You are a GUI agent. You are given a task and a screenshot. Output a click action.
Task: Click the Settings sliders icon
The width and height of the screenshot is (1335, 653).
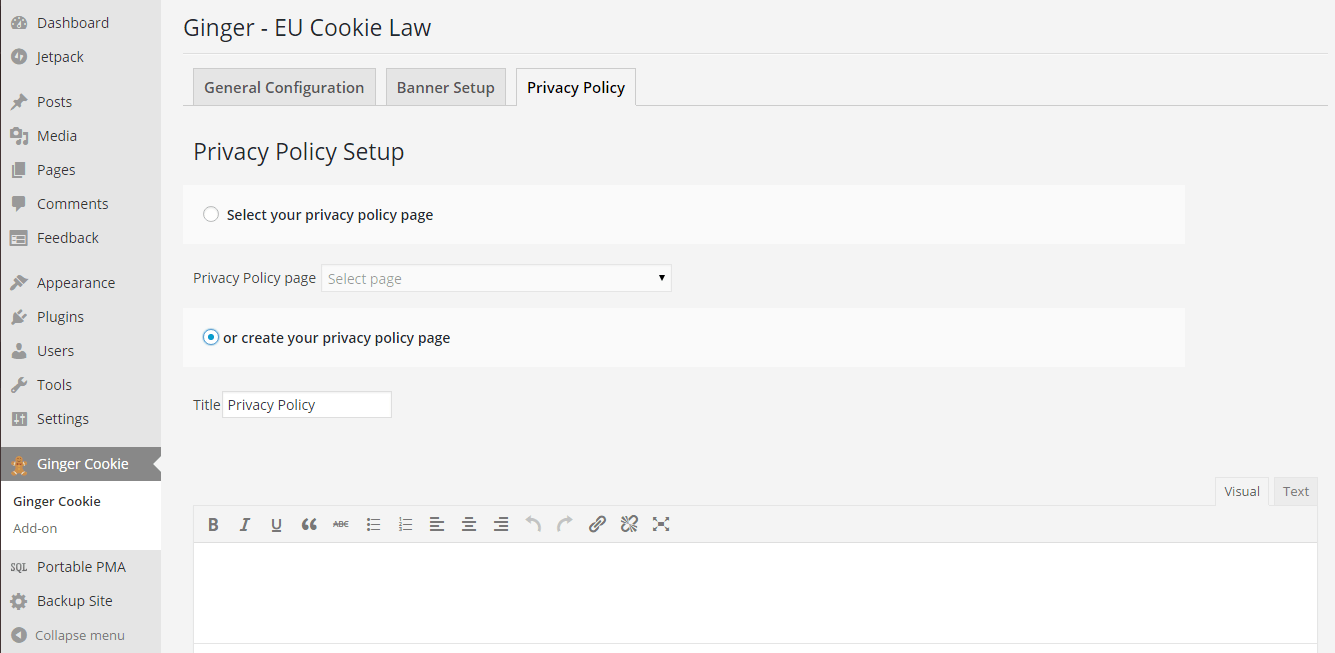click(19, 419)
